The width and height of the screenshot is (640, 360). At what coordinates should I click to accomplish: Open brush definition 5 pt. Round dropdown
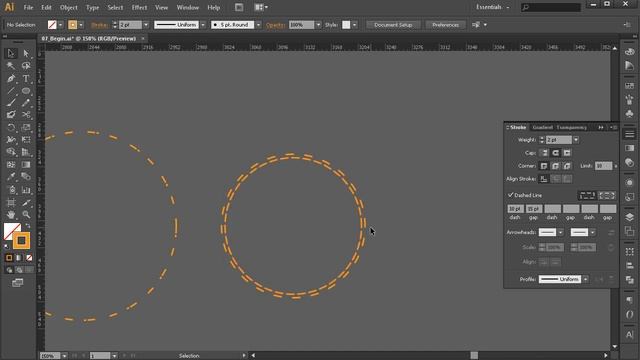[x=258, y=25]
